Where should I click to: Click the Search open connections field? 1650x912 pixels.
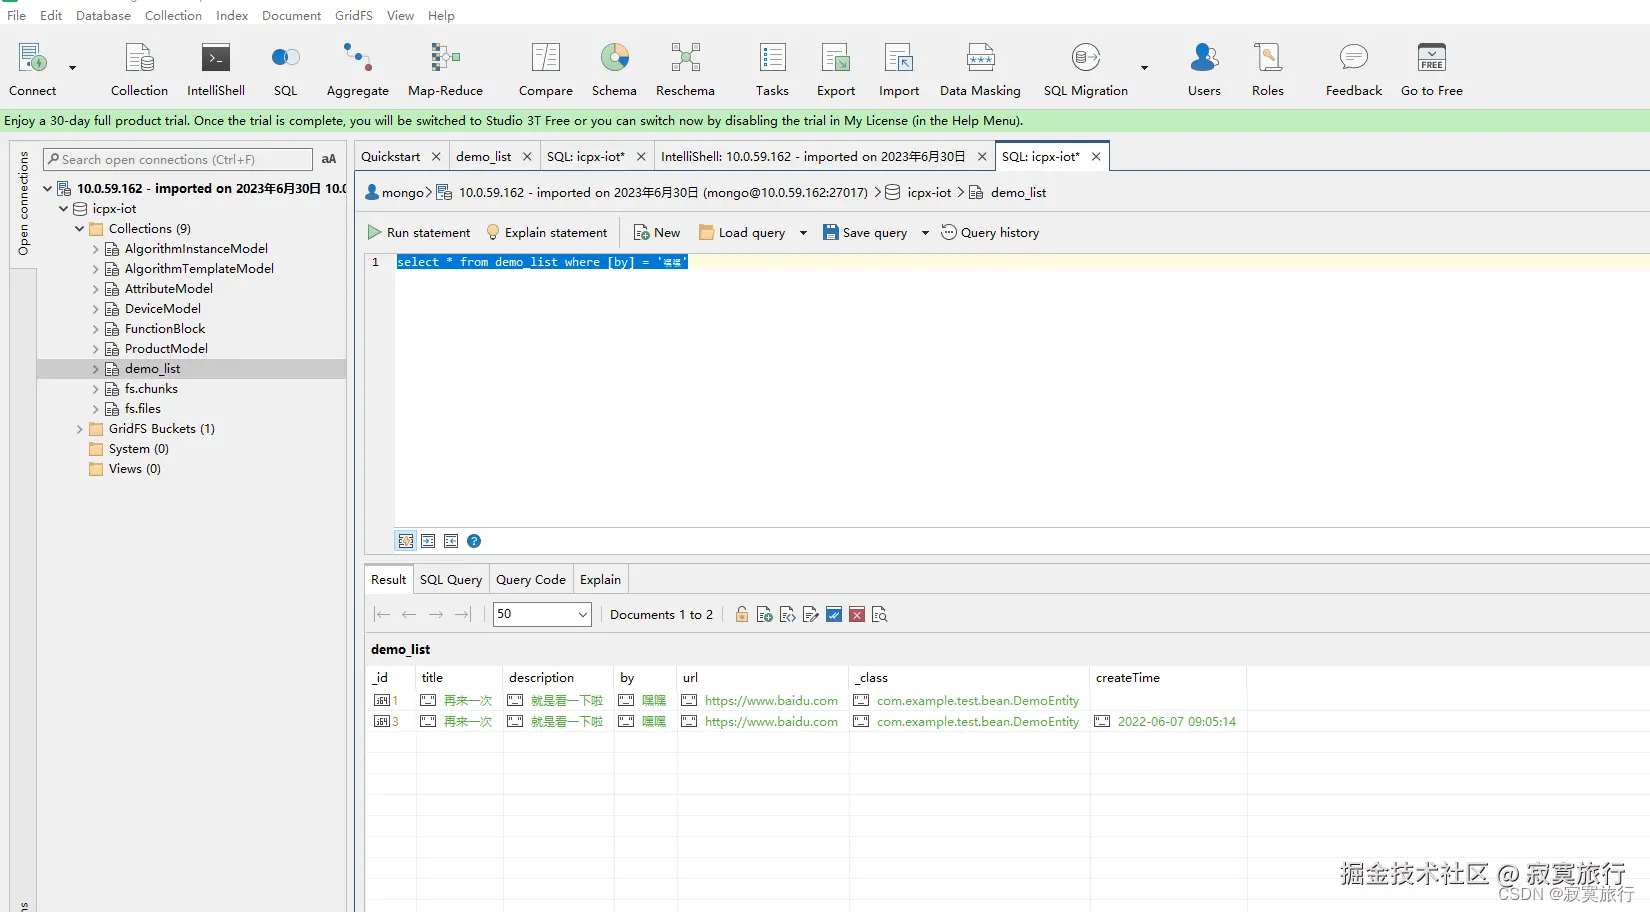coord(178,159)
